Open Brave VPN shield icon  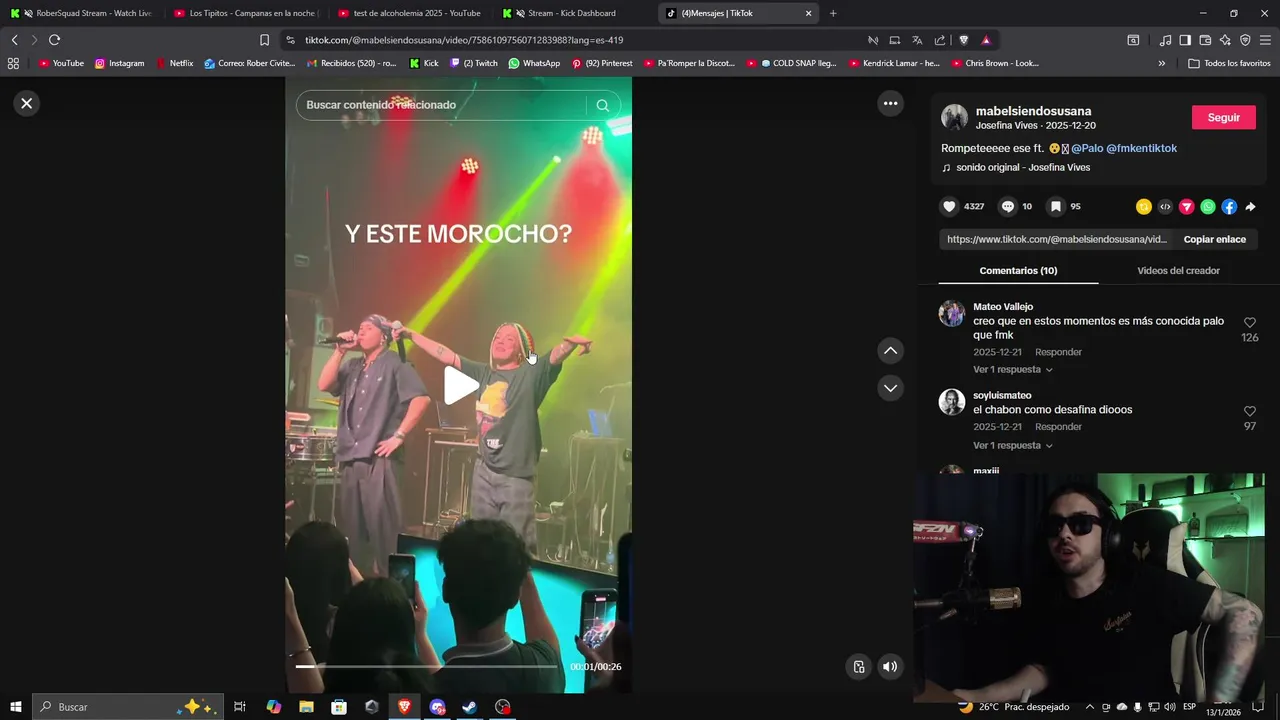(x=1245, y=40)
